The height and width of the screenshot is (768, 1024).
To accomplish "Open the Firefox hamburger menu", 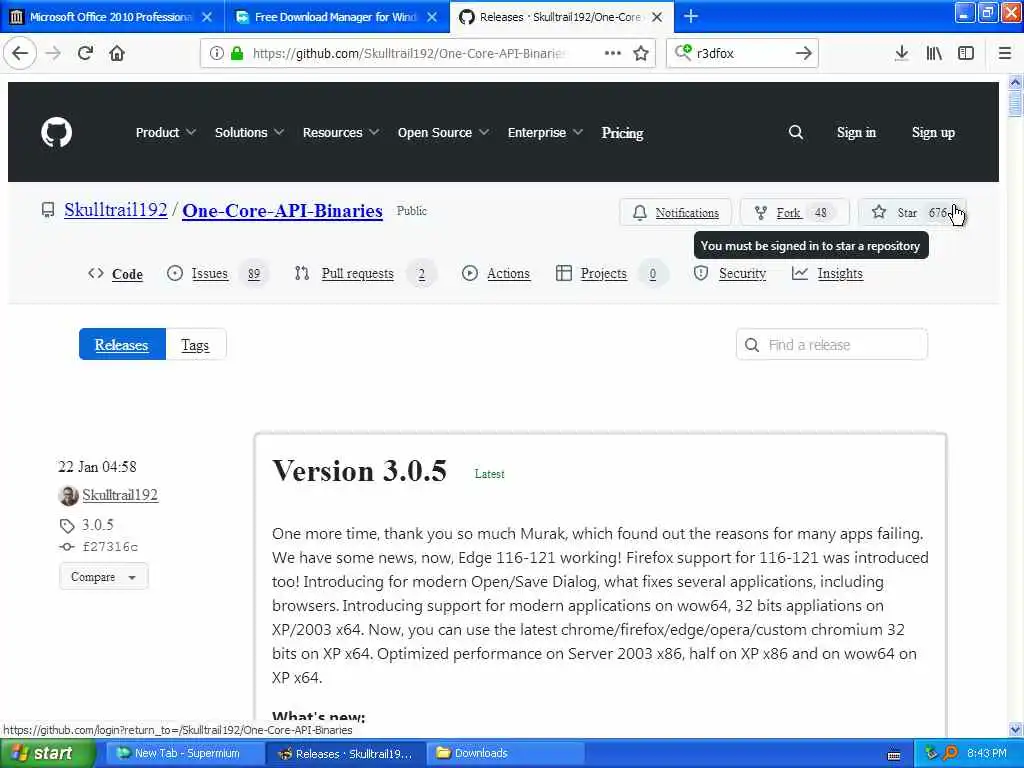I will click(1004, 54).
